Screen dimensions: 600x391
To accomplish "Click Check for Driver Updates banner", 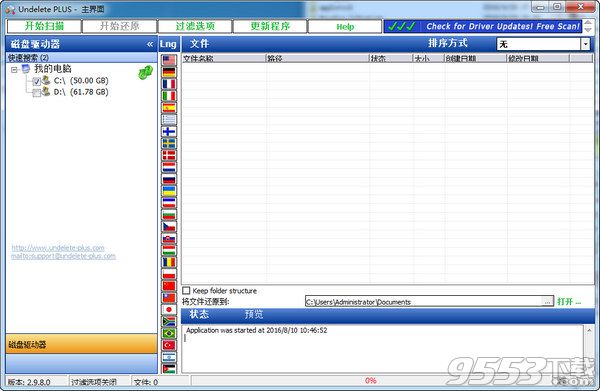I will (483, 26).
